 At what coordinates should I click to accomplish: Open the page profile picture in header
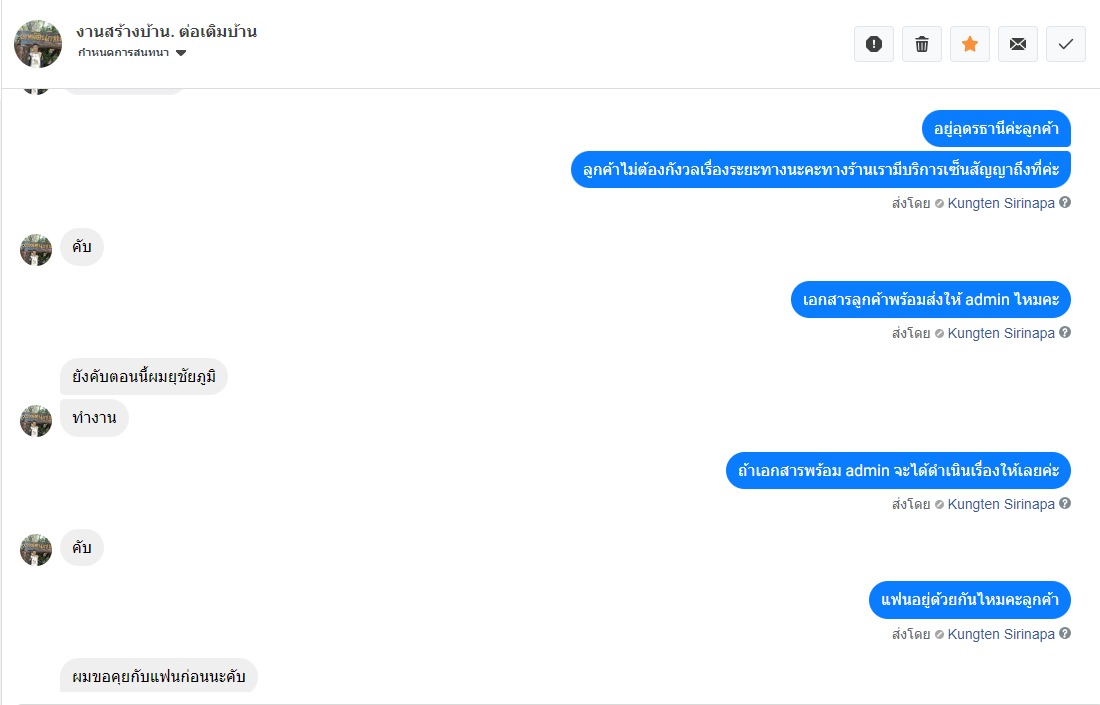[x=38, y=43]
